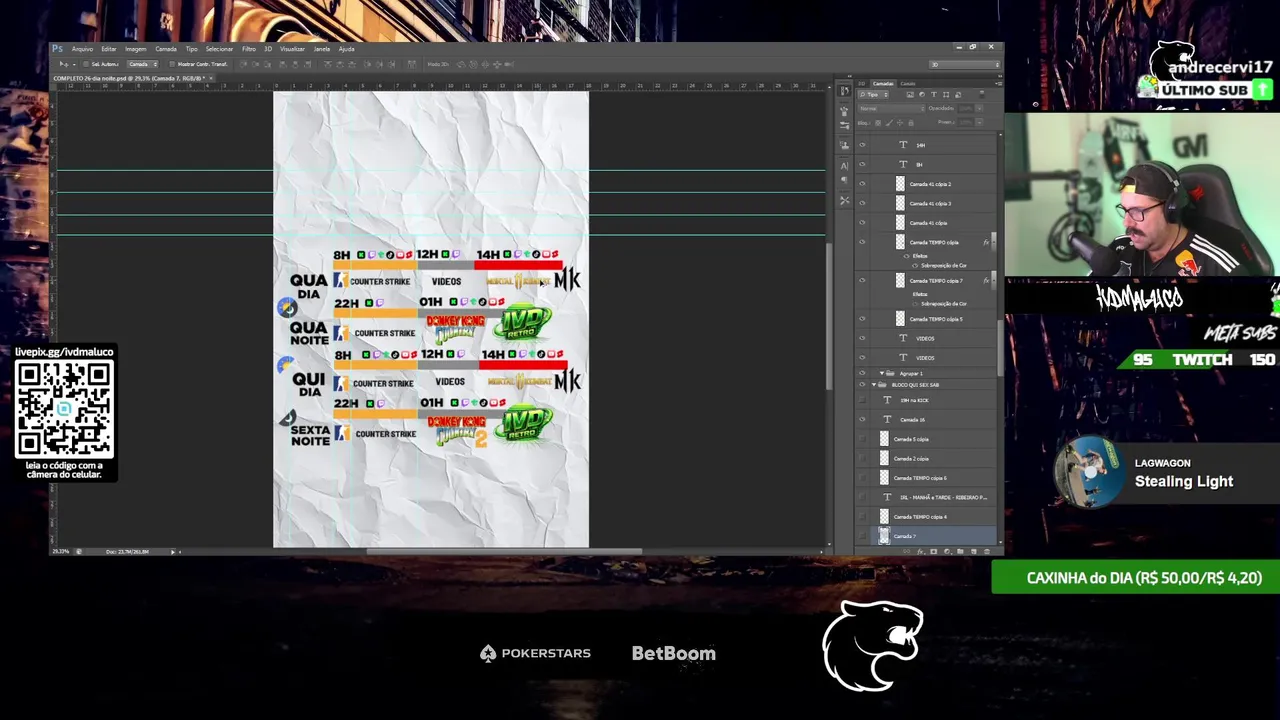
Task: Hide Camada 41 cópia 2 layer
Action: [x=862, y=184]
